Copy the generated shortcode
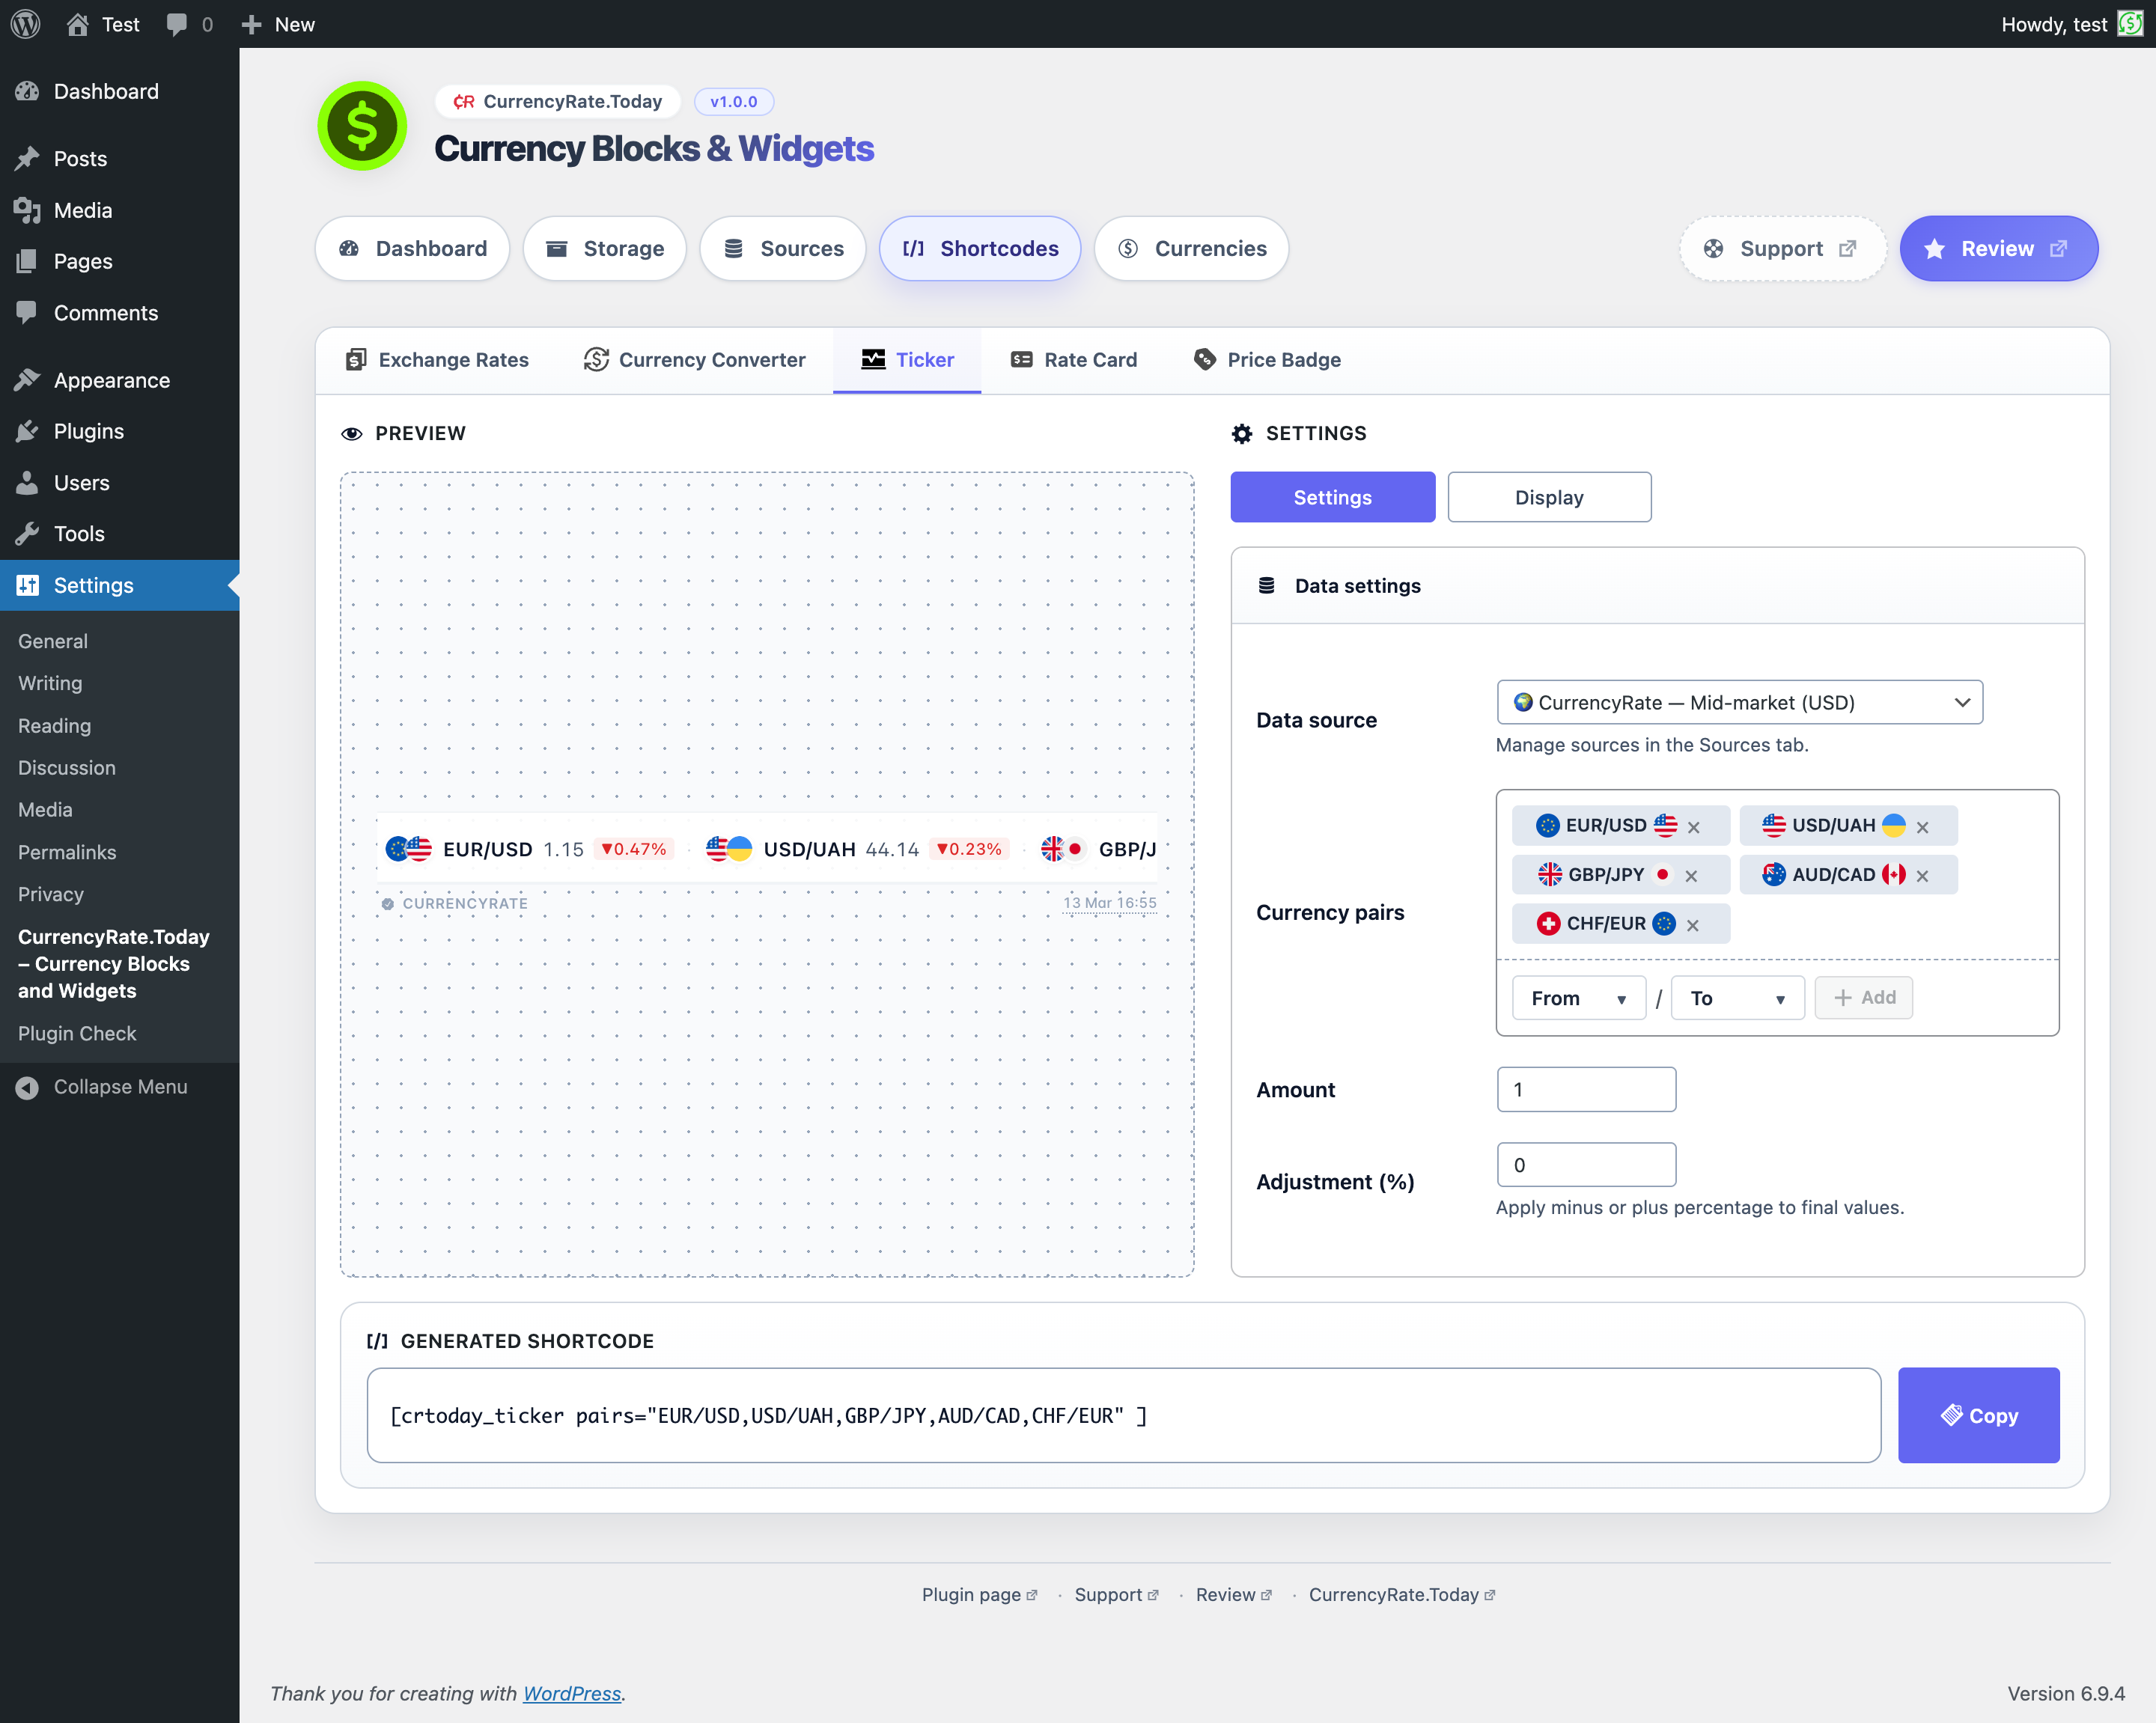Image resolution: width=2156 pixels, height=1723 pixels. (1977, 1415)
